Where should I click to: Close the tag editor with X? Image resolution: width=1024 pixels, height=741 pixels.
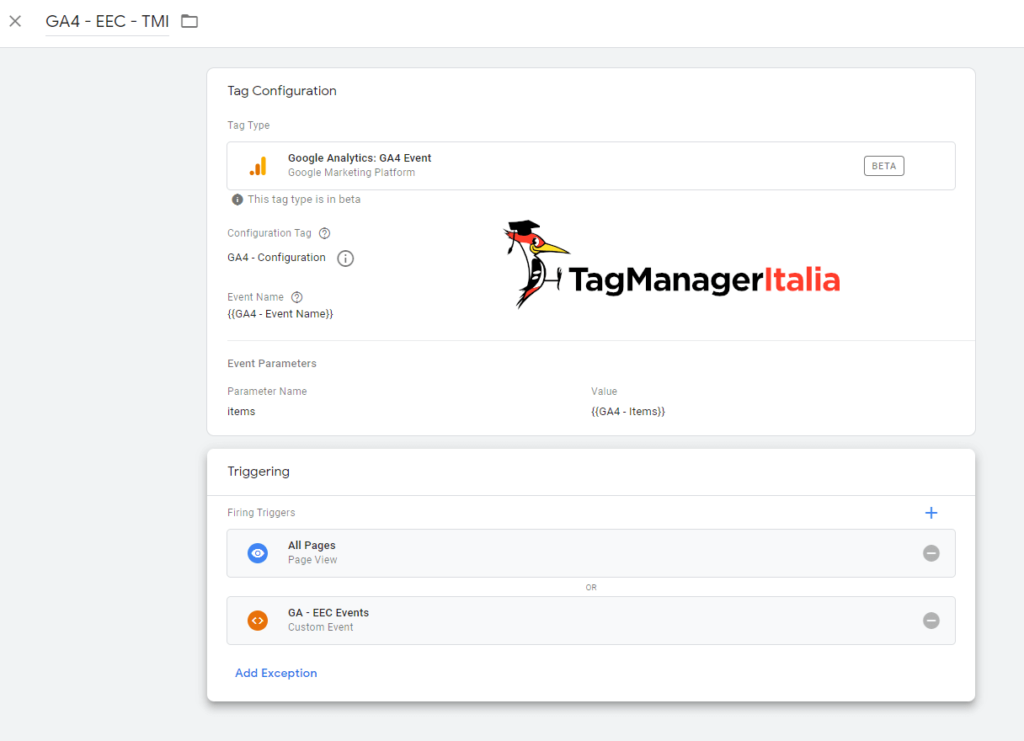15,22
